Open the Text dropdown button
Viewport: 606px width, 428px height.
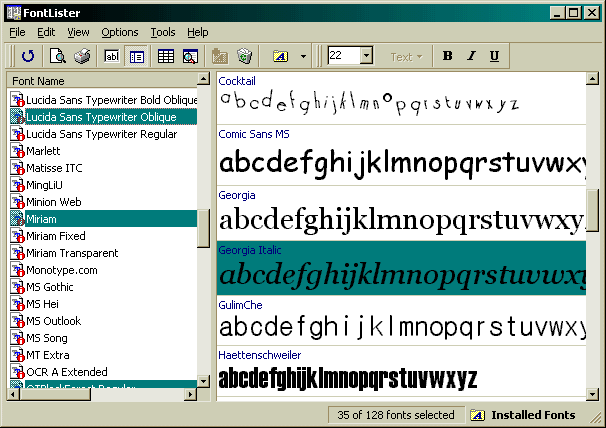[x=406, y=57]
